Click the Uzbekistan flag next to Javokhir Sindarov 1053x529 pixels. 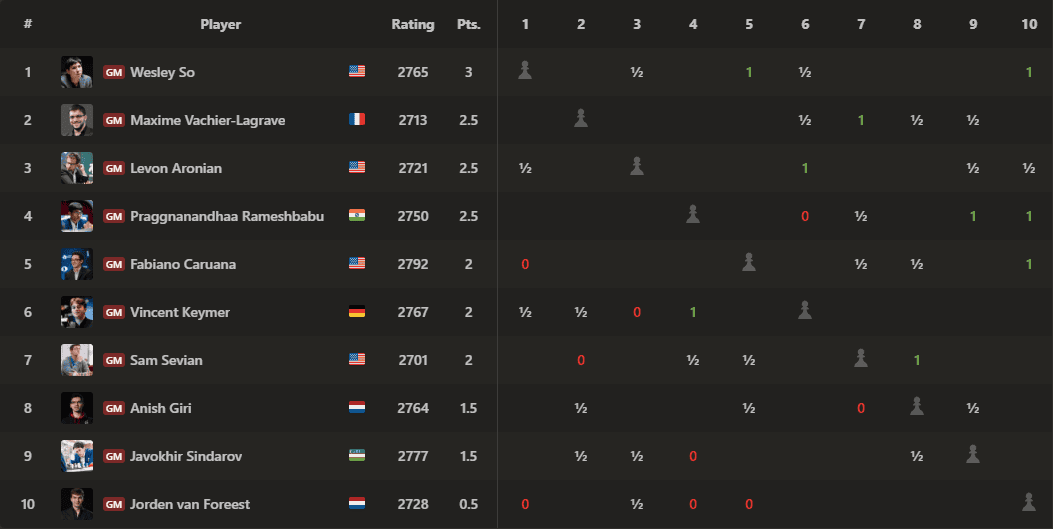[357, 456]
